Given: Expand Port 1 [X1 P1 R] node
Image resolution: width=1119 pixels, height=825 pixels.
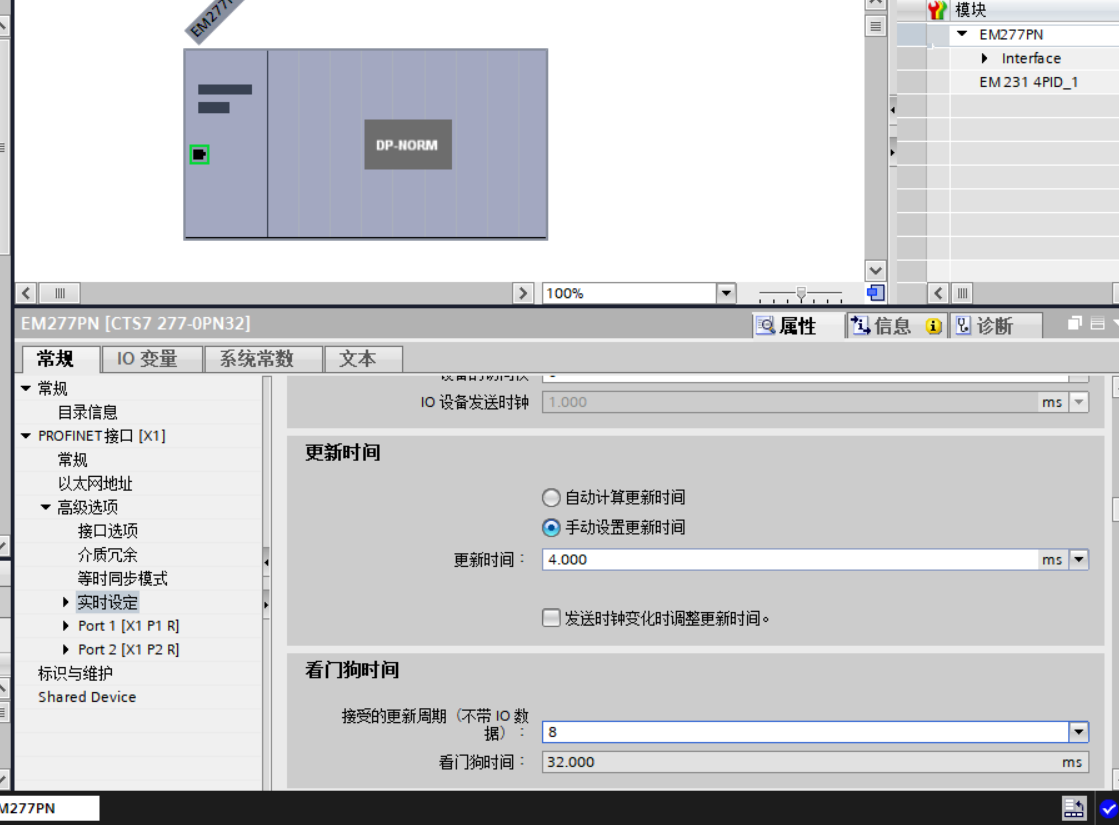Looking at the screenshot, I should click(x=66, y=626).
